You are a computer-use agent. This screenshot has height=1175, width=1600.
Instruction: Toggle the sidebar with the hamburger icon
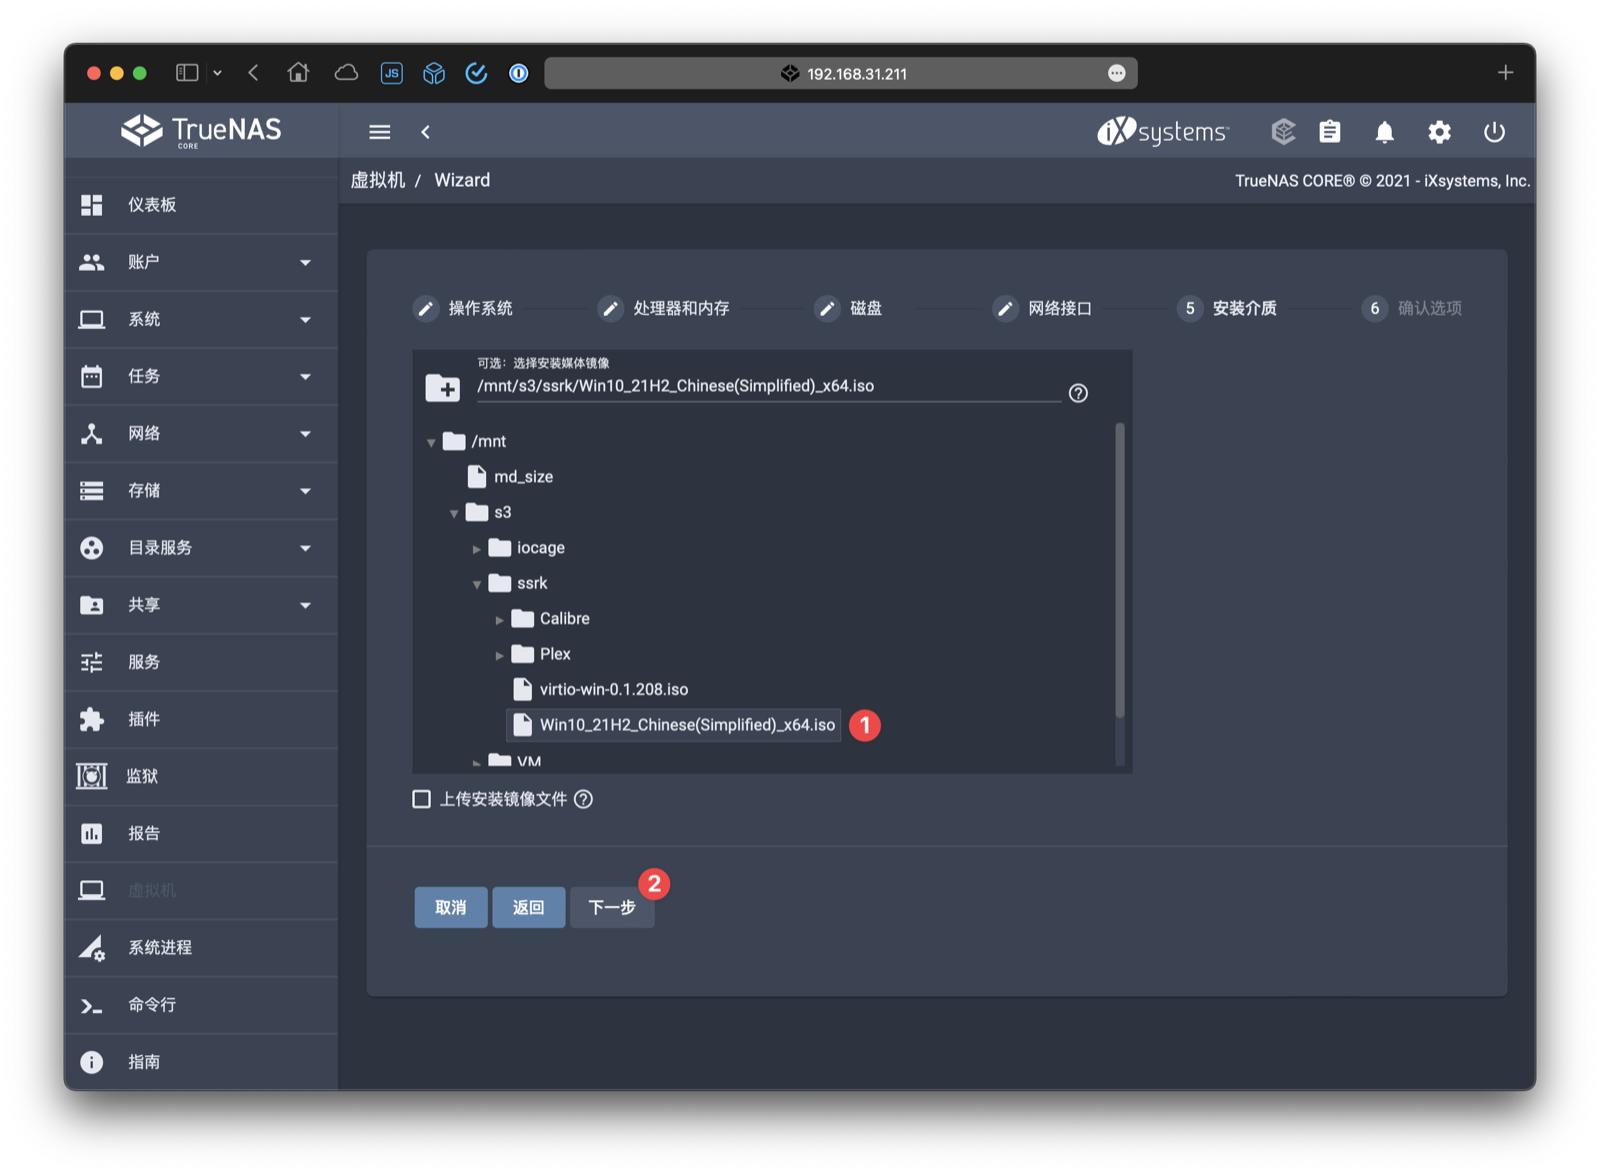[379, 131]
